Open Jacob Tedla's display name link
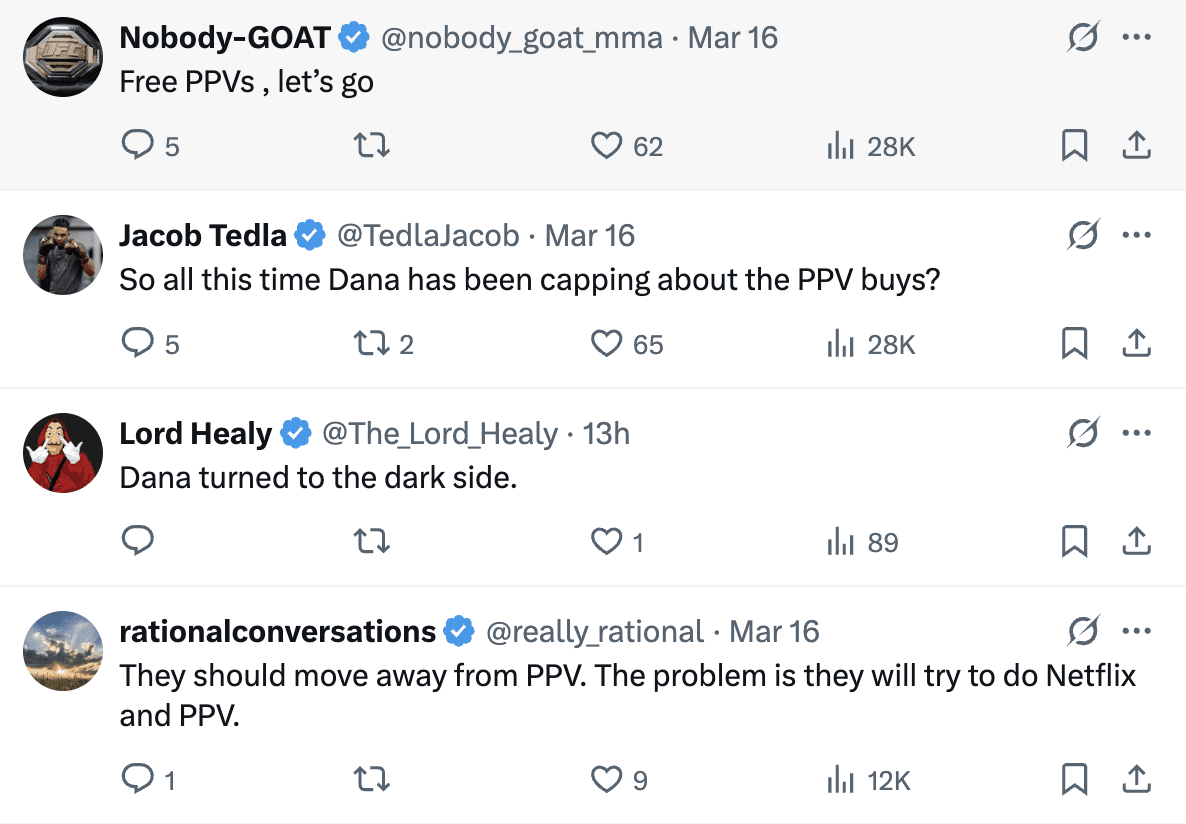Screen dimensions: 1186x824 [203, 235]
